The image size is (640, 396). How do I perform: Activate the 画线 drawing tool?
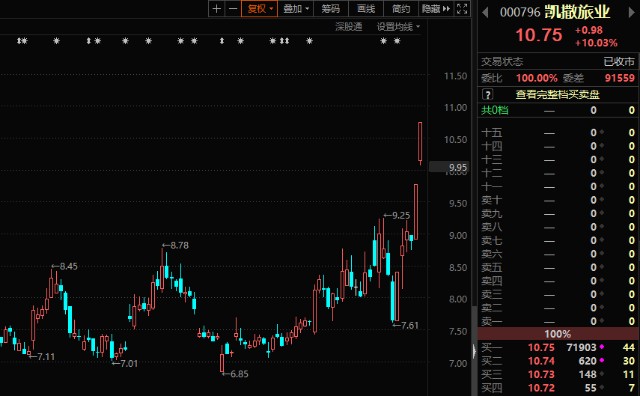pyautogui.click(x=366, y=9)
